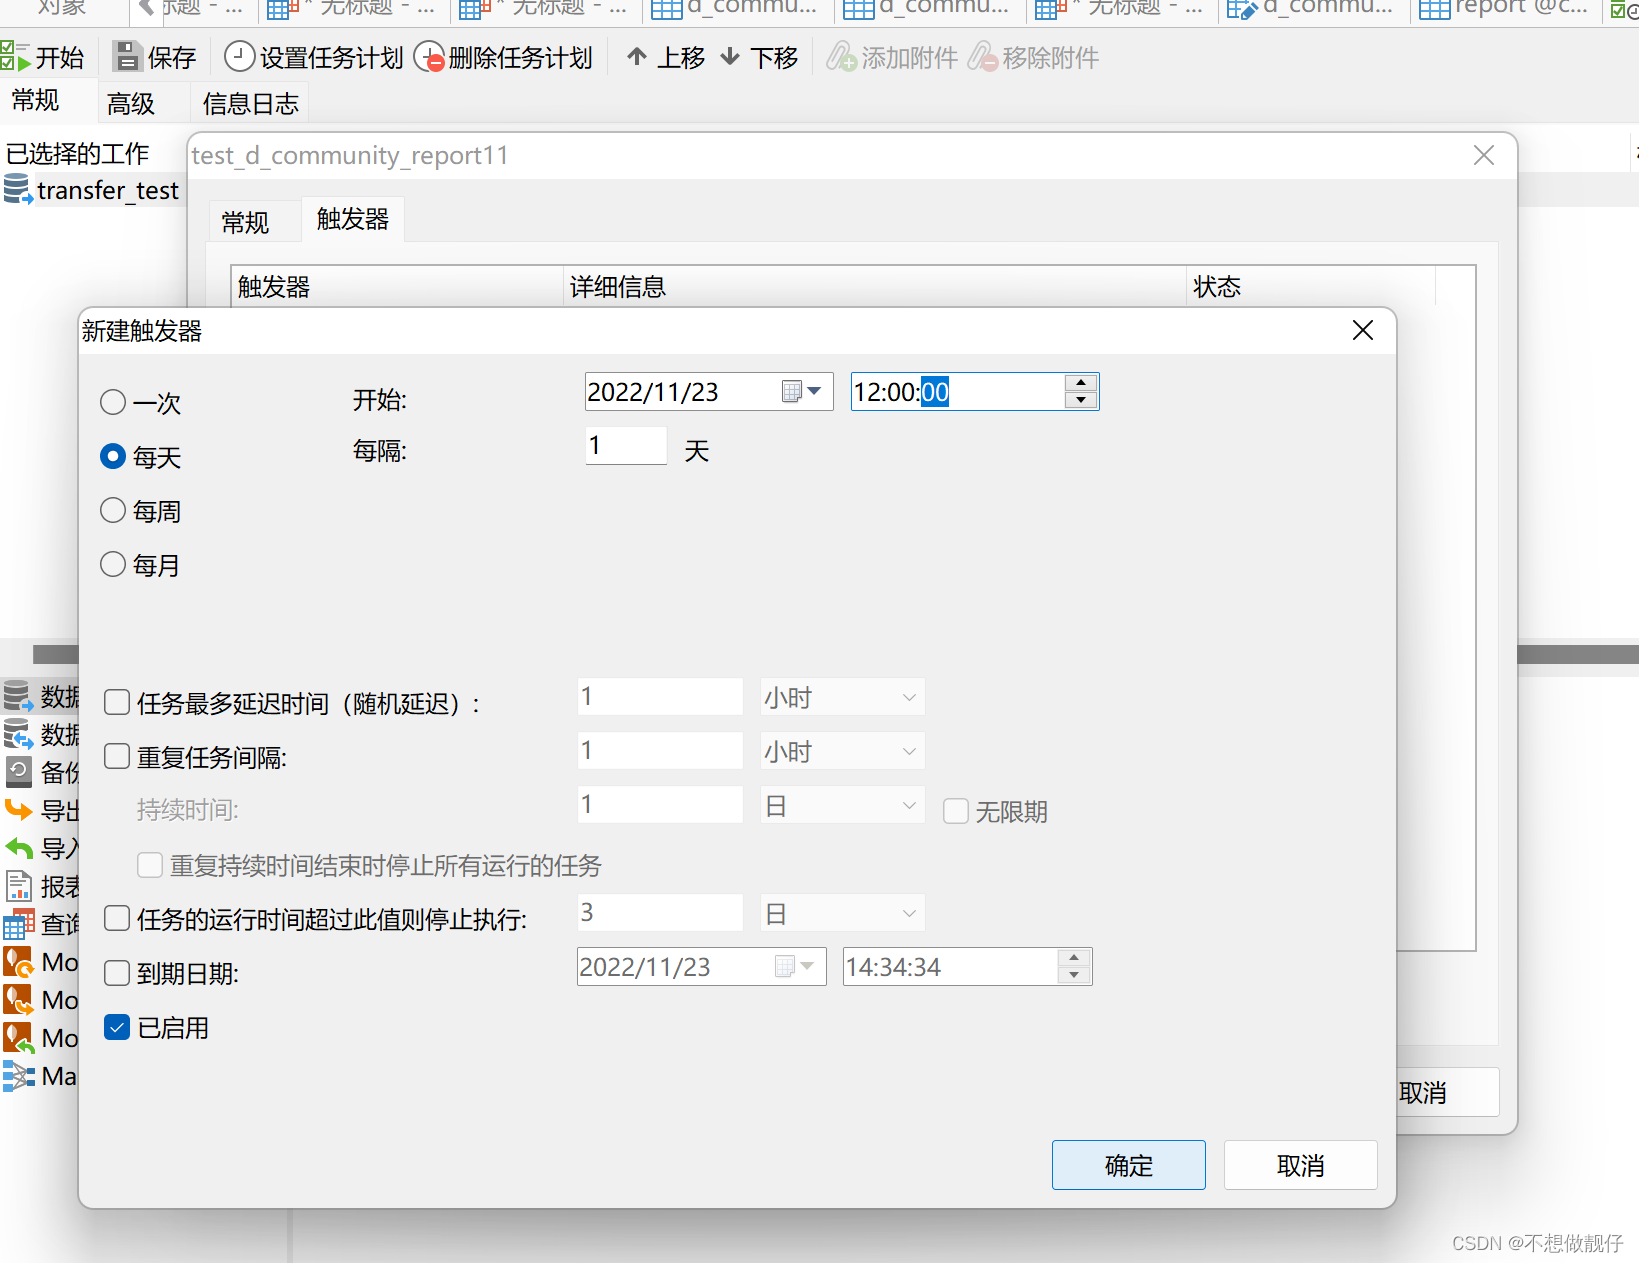Viewport: 1639px width, 1263px height.
Task: Open the start date dropdown arrow
Action: [815, 391]
